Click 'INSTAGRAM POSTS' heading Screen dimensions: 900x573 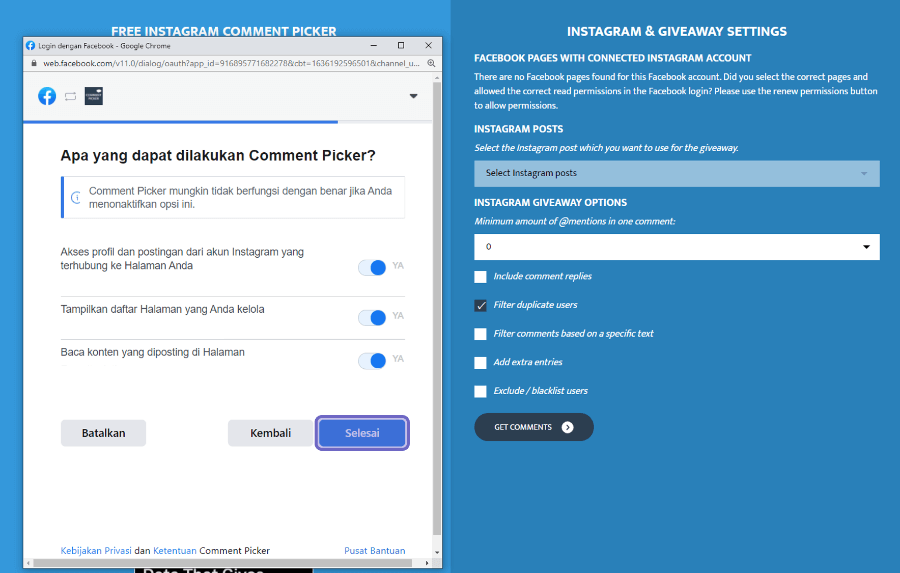pos(518,129)
